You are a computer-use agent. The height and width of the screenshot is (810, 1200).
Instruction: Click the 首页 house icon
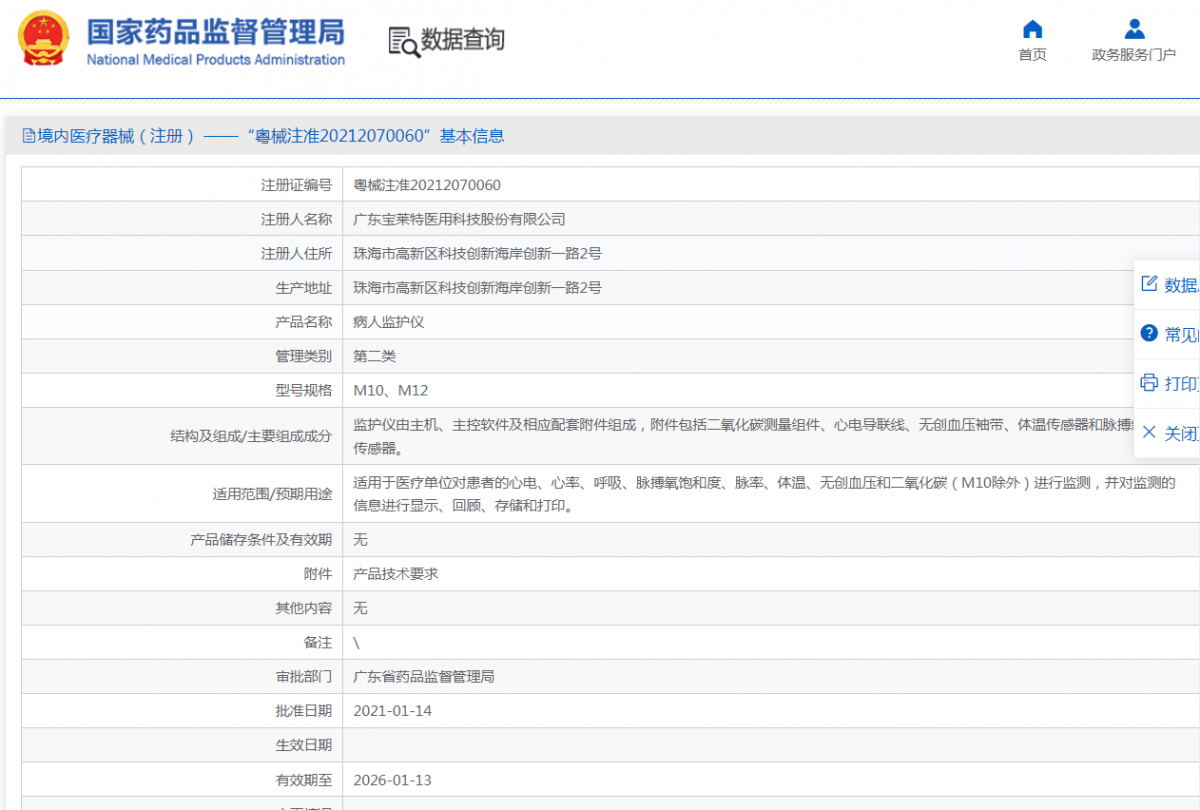1032,29
